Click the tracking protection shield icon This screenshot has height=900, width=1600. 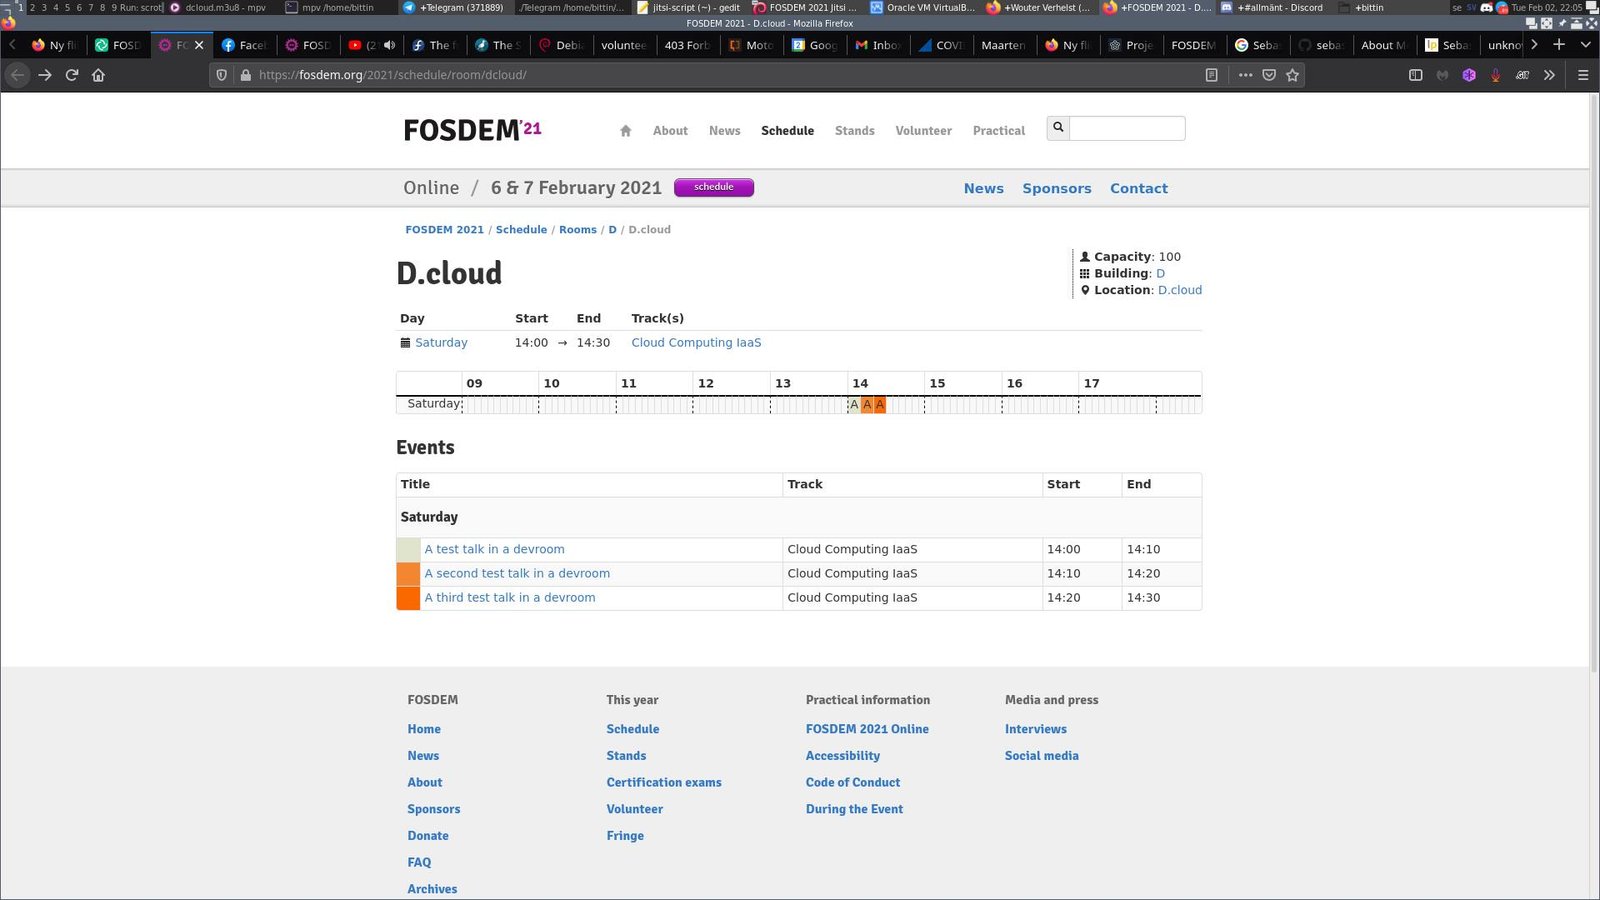click(222, 75)
